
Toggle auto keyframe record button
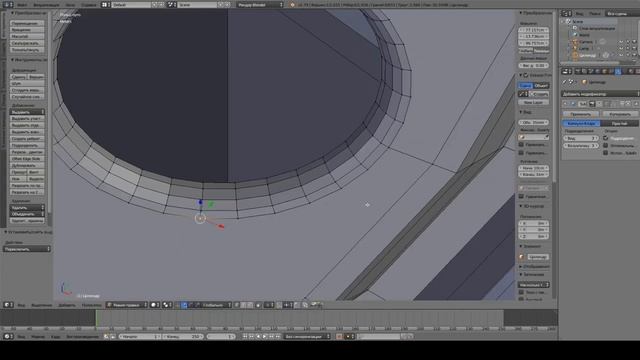coord(339,336)
